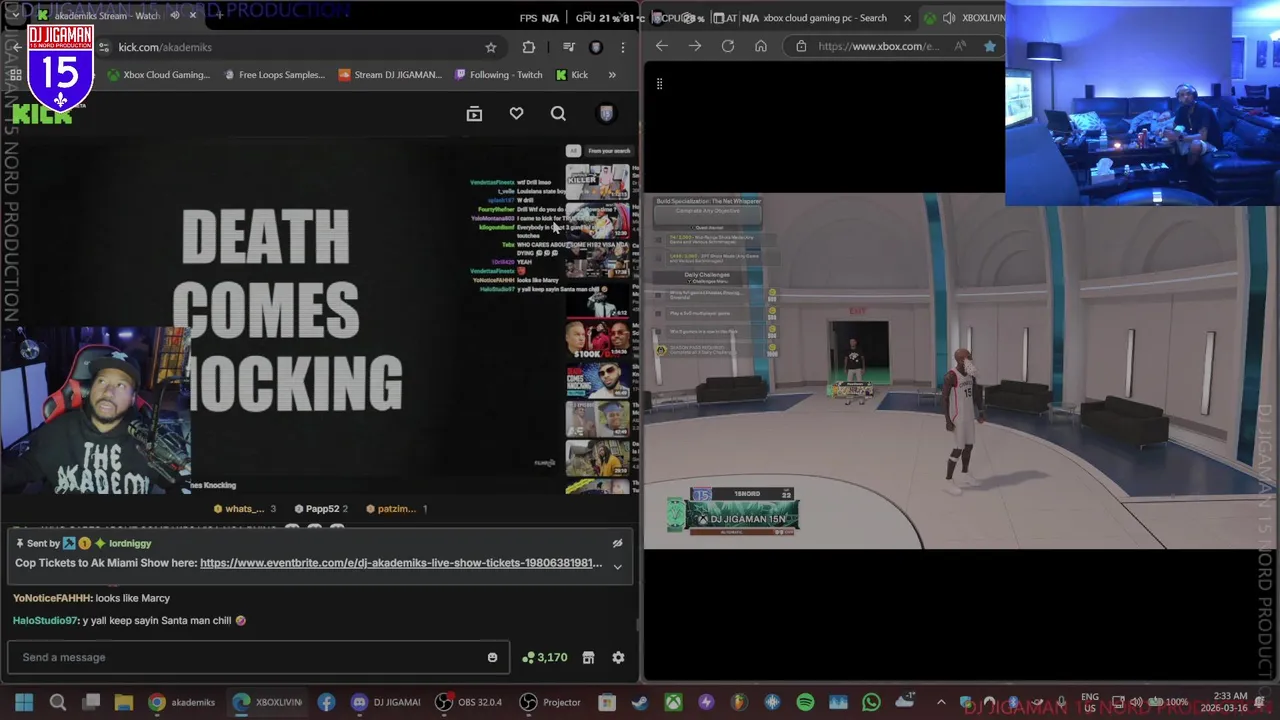Click the Kick logo to go home
Screen dimensions: 1280x720
tap(42, 114)
